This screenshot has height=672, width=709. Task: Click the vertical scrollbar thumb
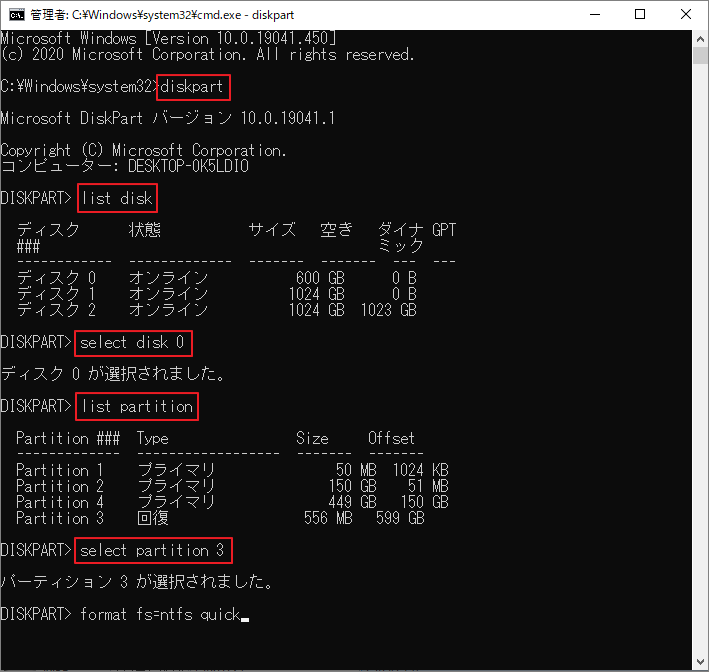point(700,56)
